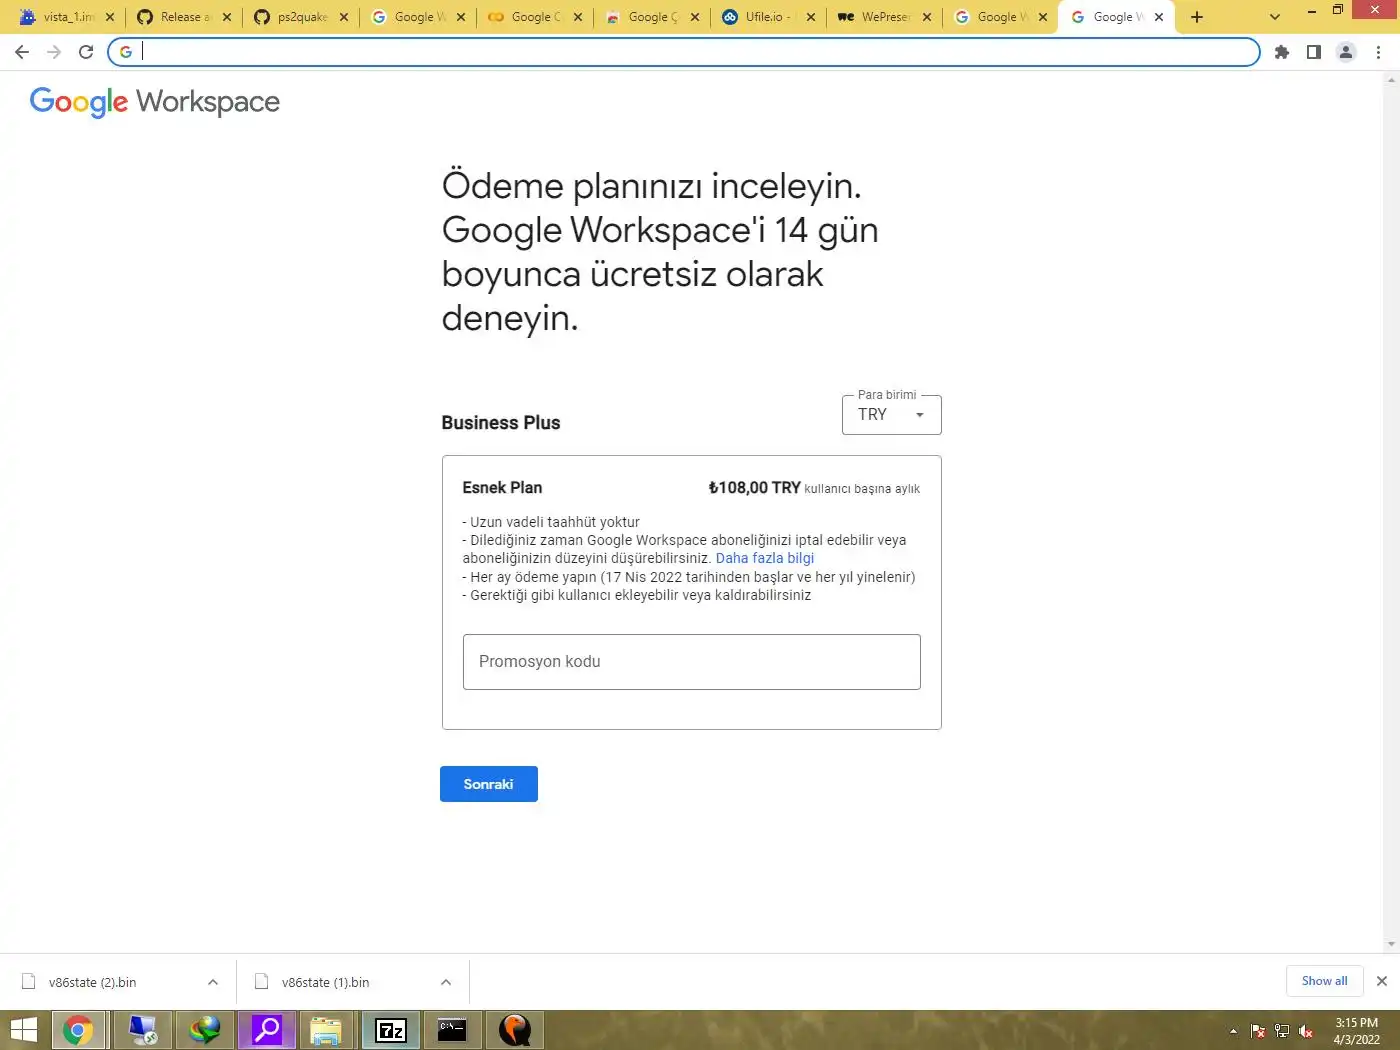Viewport: 1400px width, 1050px height.
Task: Click the Action Center flag icon
Action: pos(1258,1031)
